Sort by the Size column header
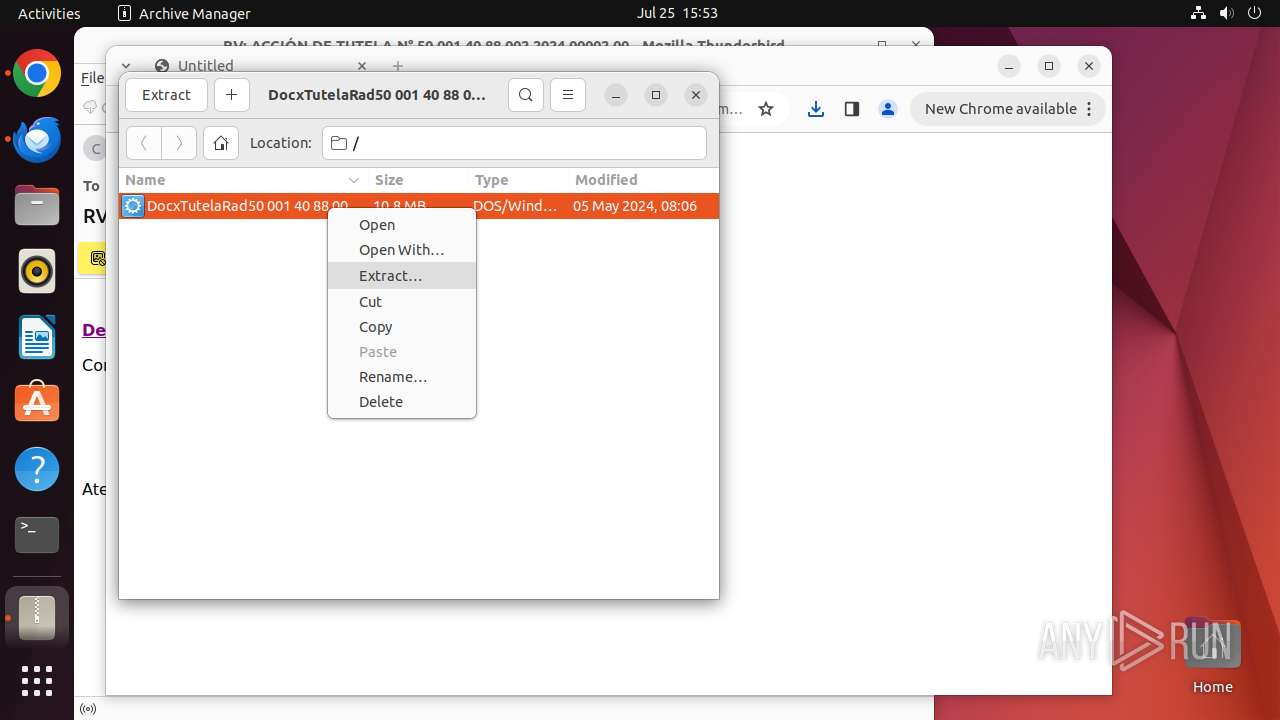1280x720 pixels. [x=418, y=180]
